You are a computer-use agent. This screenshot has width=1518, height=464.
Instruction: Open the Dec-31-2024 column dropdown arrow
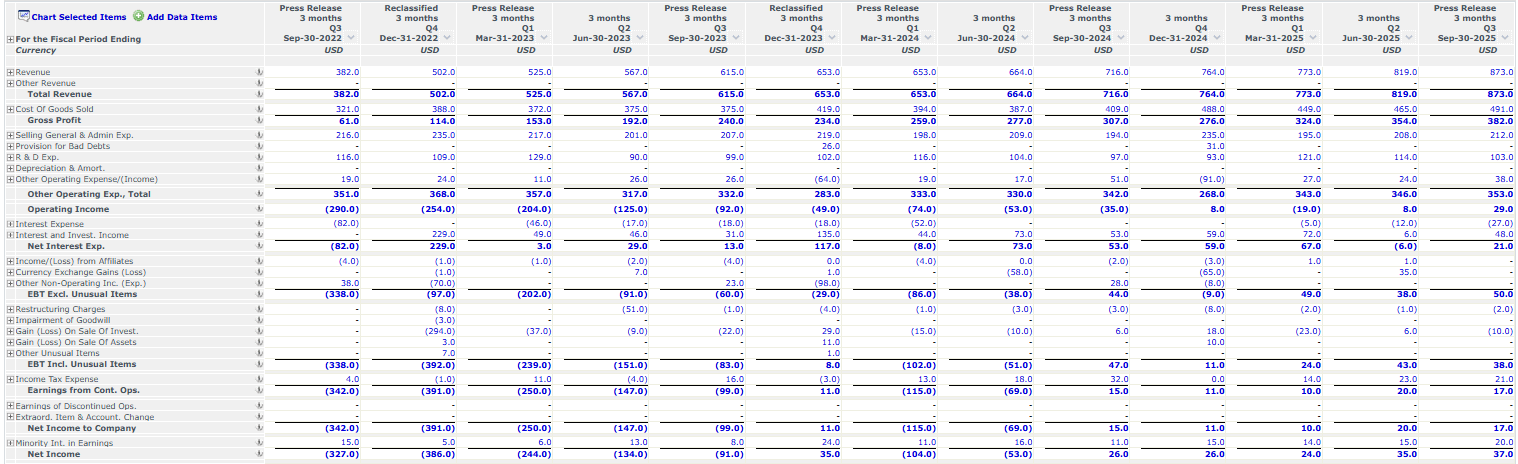[1218, 38]
